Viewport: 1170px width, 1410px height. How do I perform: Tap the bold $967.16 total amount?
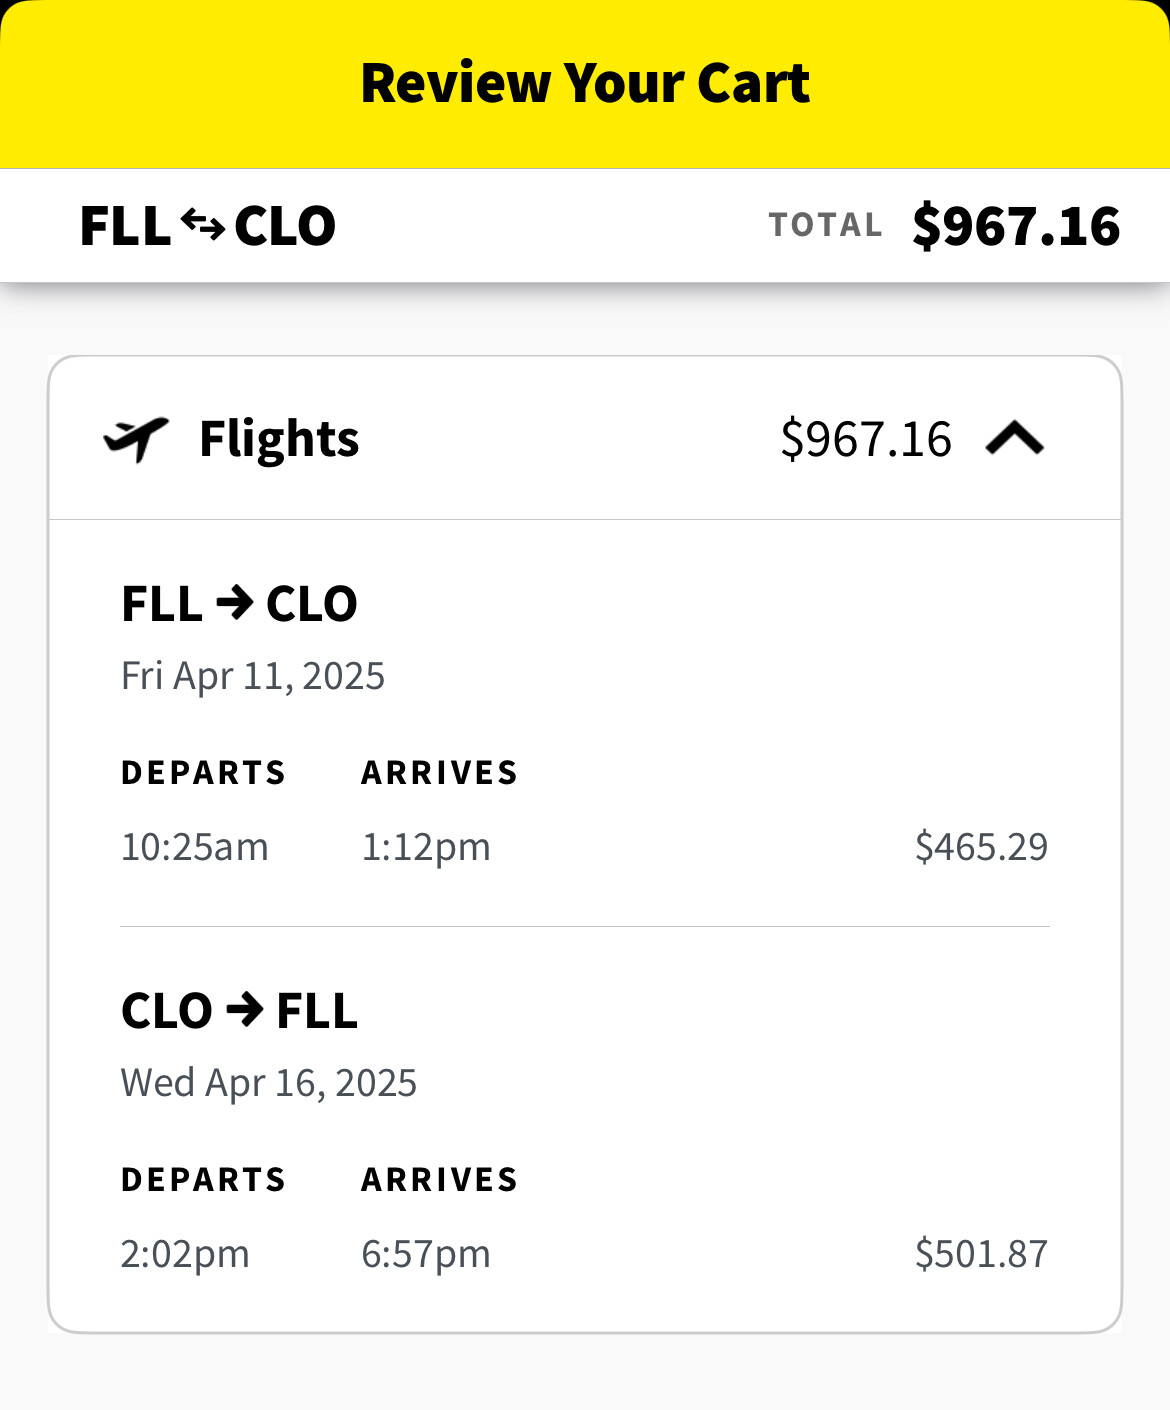click(1016, 226)
